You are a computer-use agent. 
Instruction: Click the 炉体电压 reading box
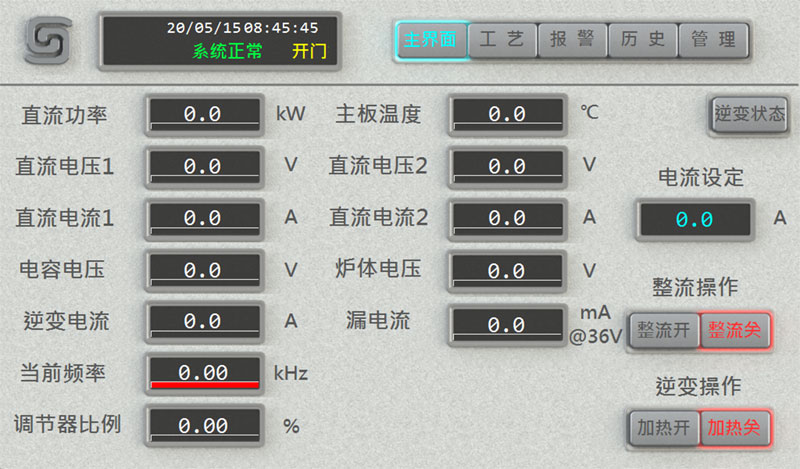coord(507,271)
